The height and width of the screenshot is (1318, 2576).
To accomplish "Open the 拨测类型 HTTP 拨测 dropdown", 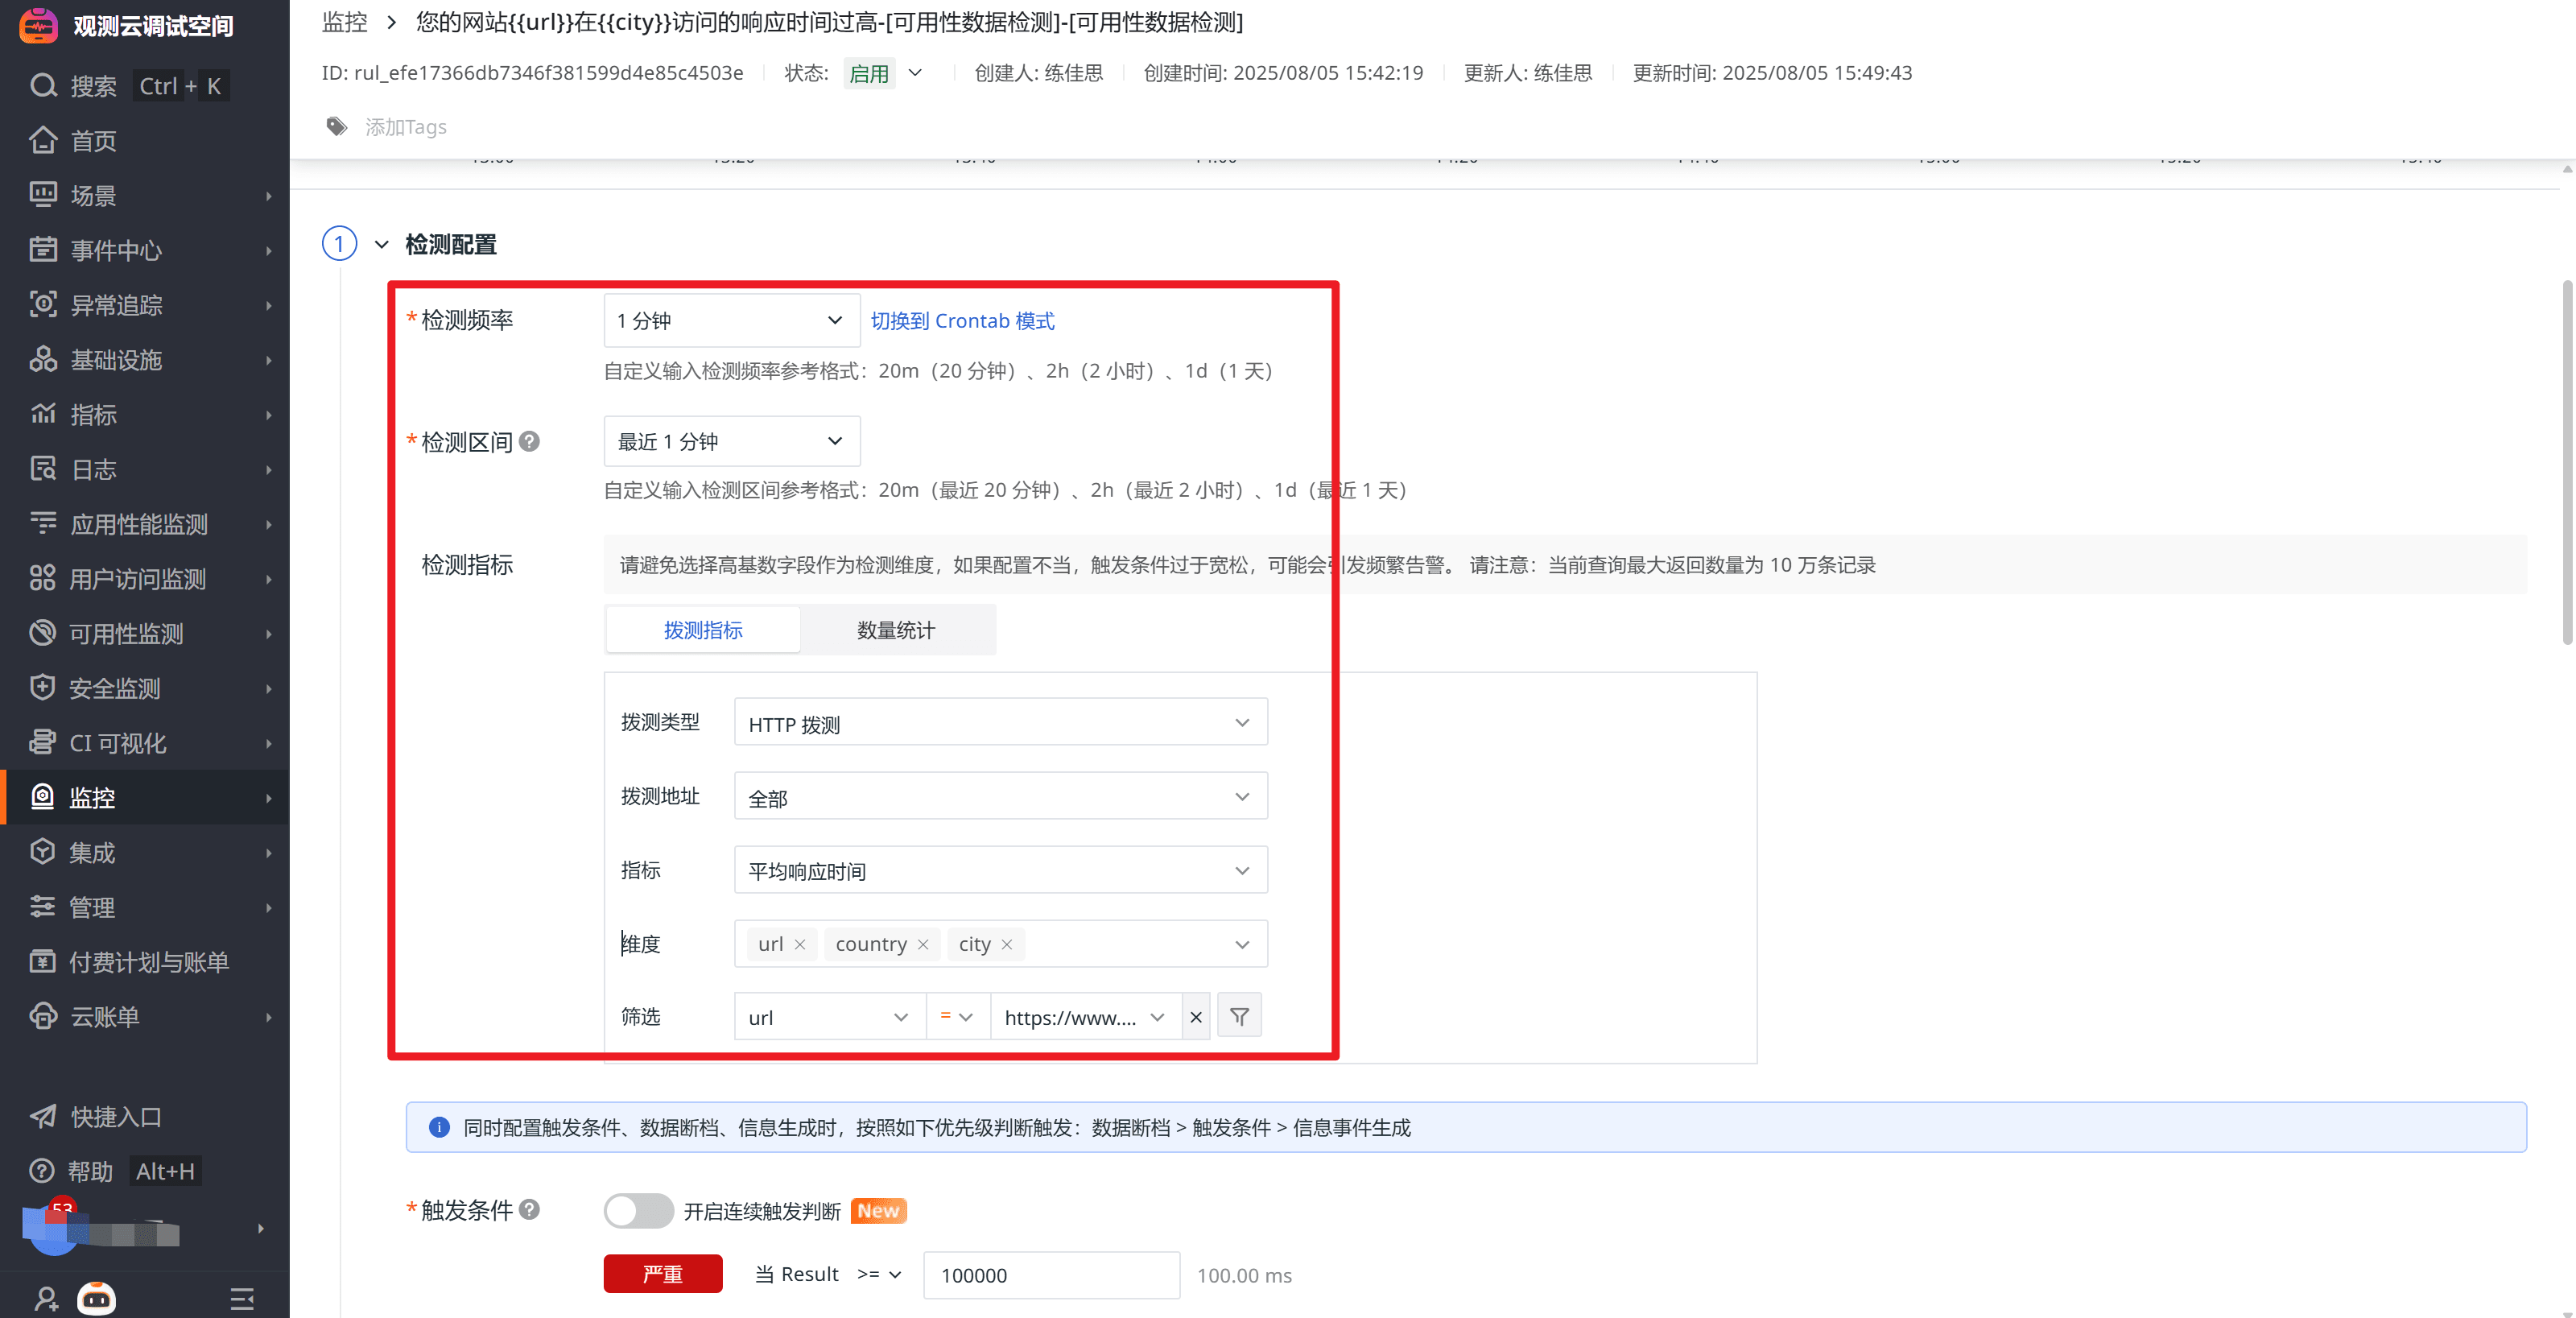I will pos(1000,722).
